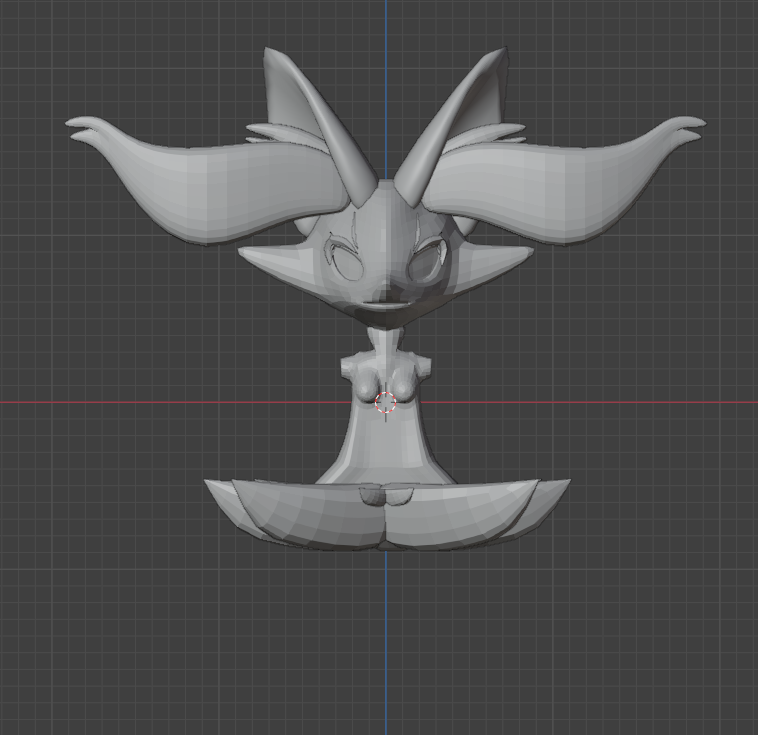Screen dimensions: 758x735
Task: Click the model's mouth
Action: pos(386,305)
